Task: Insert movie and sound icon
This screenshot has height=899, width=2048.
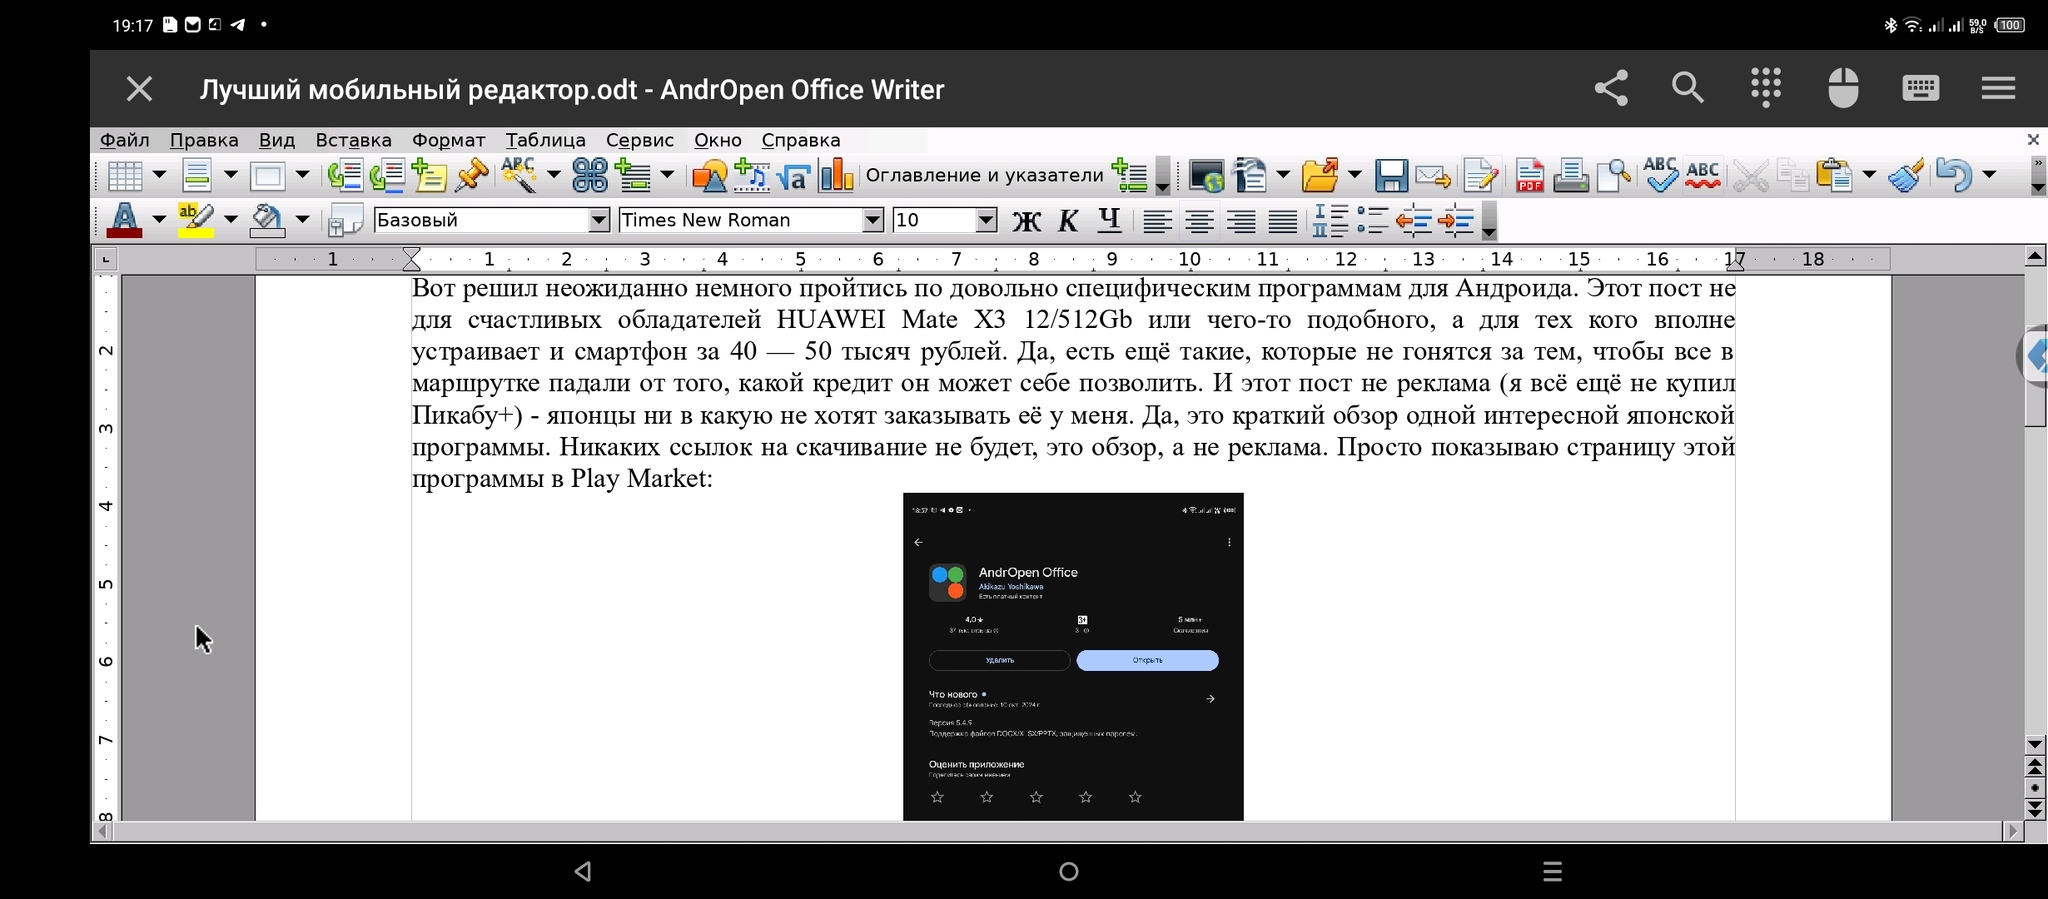Action: click(751, 176)
